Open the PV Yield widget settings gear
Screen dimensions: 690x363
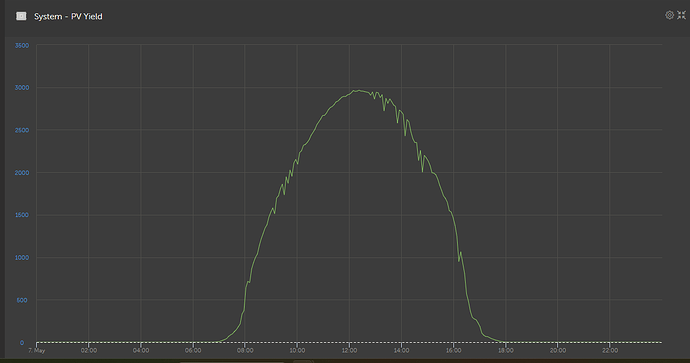click(x=669, y=15)
